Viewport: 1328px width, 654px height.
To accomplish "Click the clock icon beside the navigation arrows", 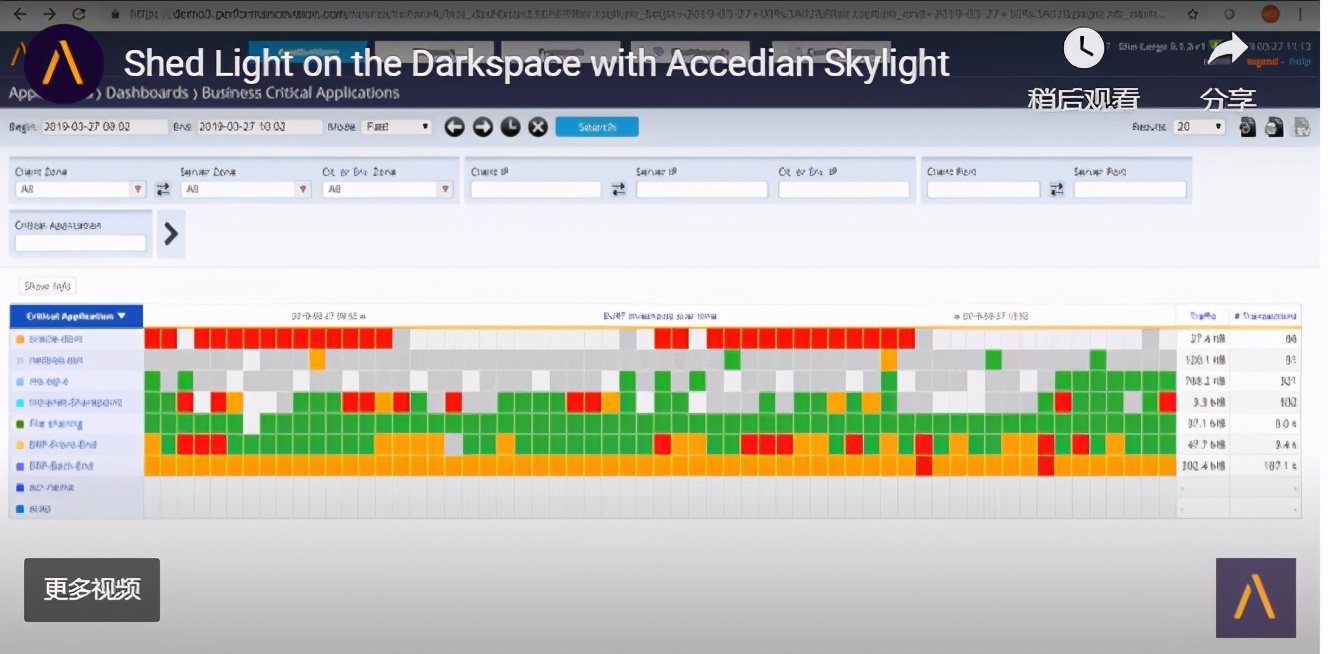I will pyautogui.click(x=510, y=127).
